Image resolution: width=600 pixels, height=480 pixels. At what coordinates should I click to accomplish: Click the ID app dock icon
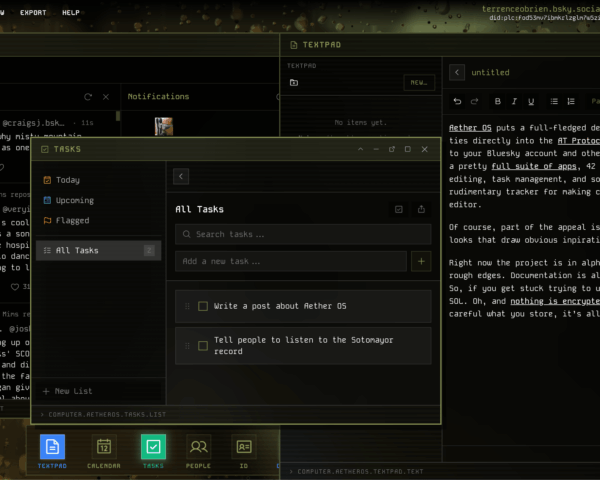tap(244, 447)
